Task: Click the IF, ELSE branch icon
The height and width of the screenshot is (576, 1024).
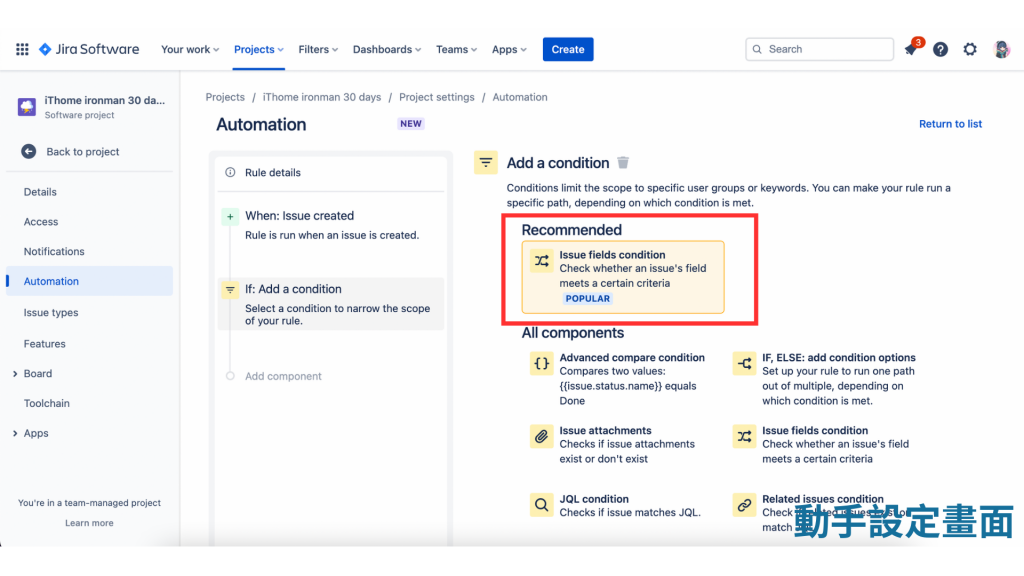Action: coord(744,364)
